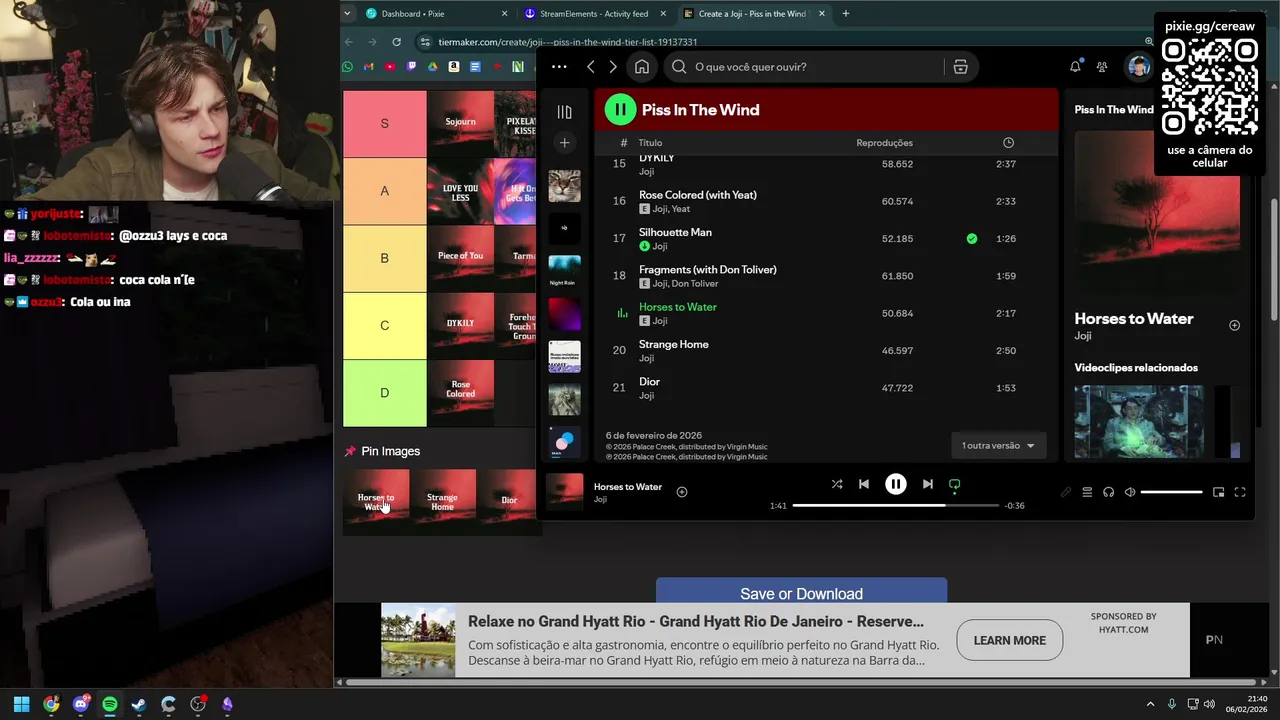The image size is (1280, 720).
Task: Seek within the track progress bar
Action: tap(896, 506)
